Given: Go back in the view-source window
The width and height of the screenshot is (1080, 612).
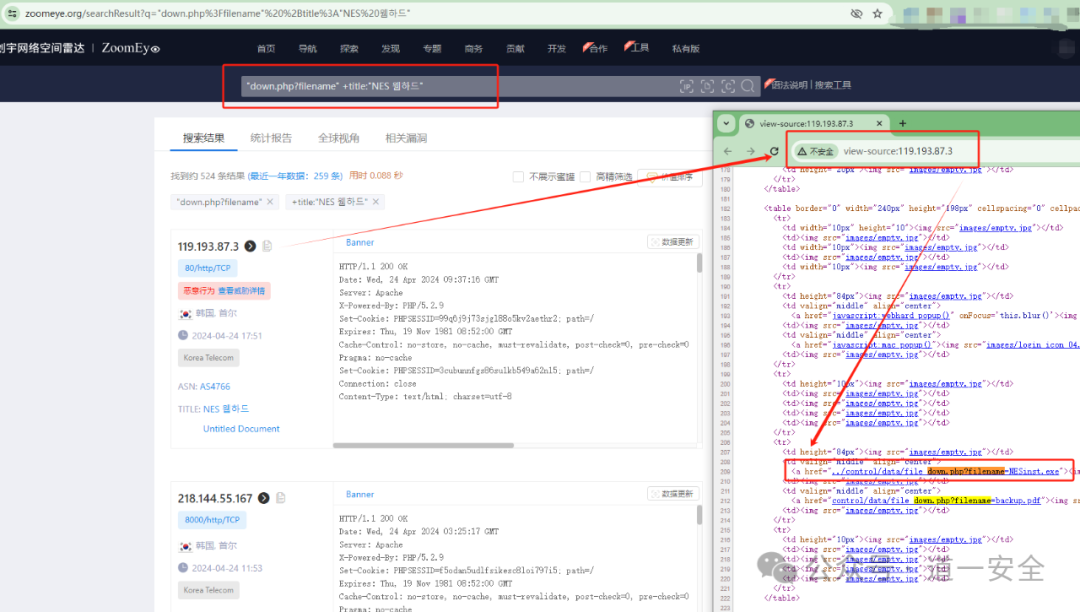Looking at the screenshot, I should coord(728,151).
